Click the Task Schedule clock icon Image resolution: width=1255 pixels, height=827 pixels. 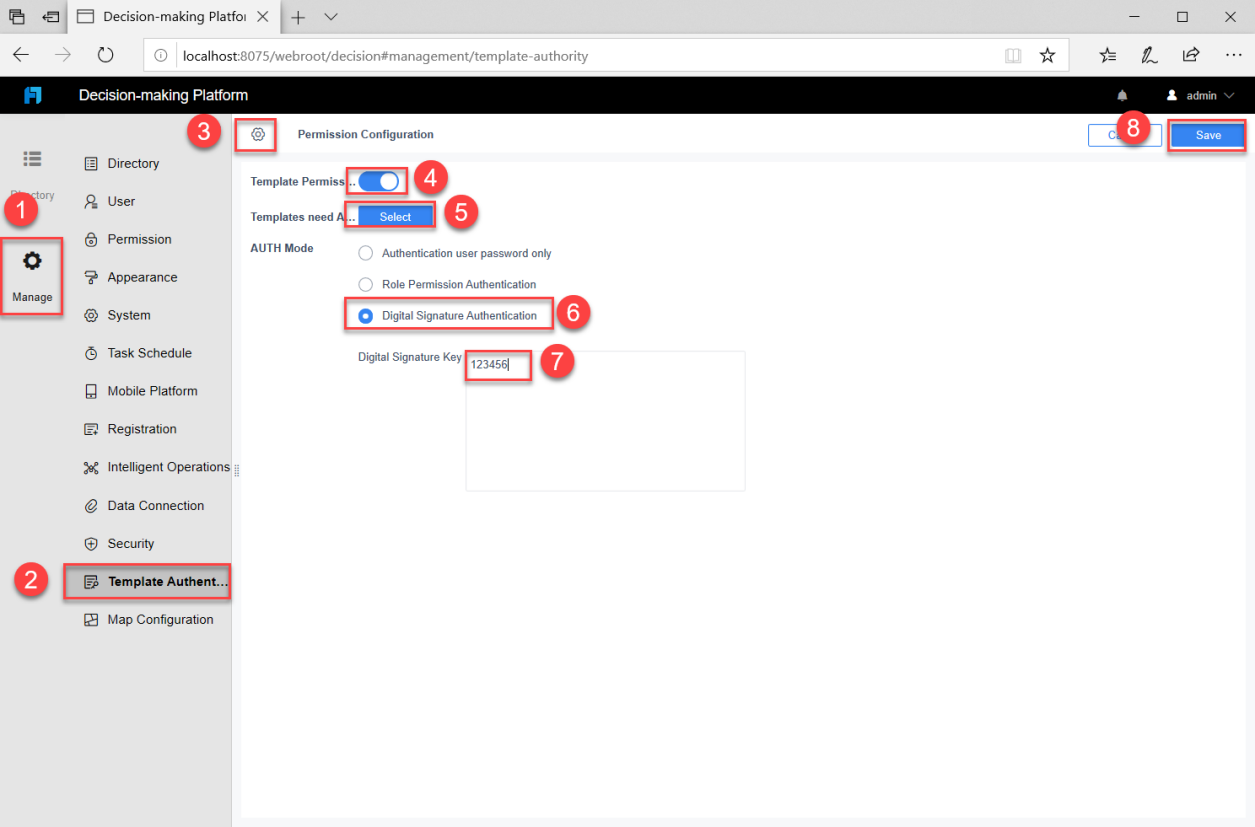pyautogui.click(x=93, y=352)
